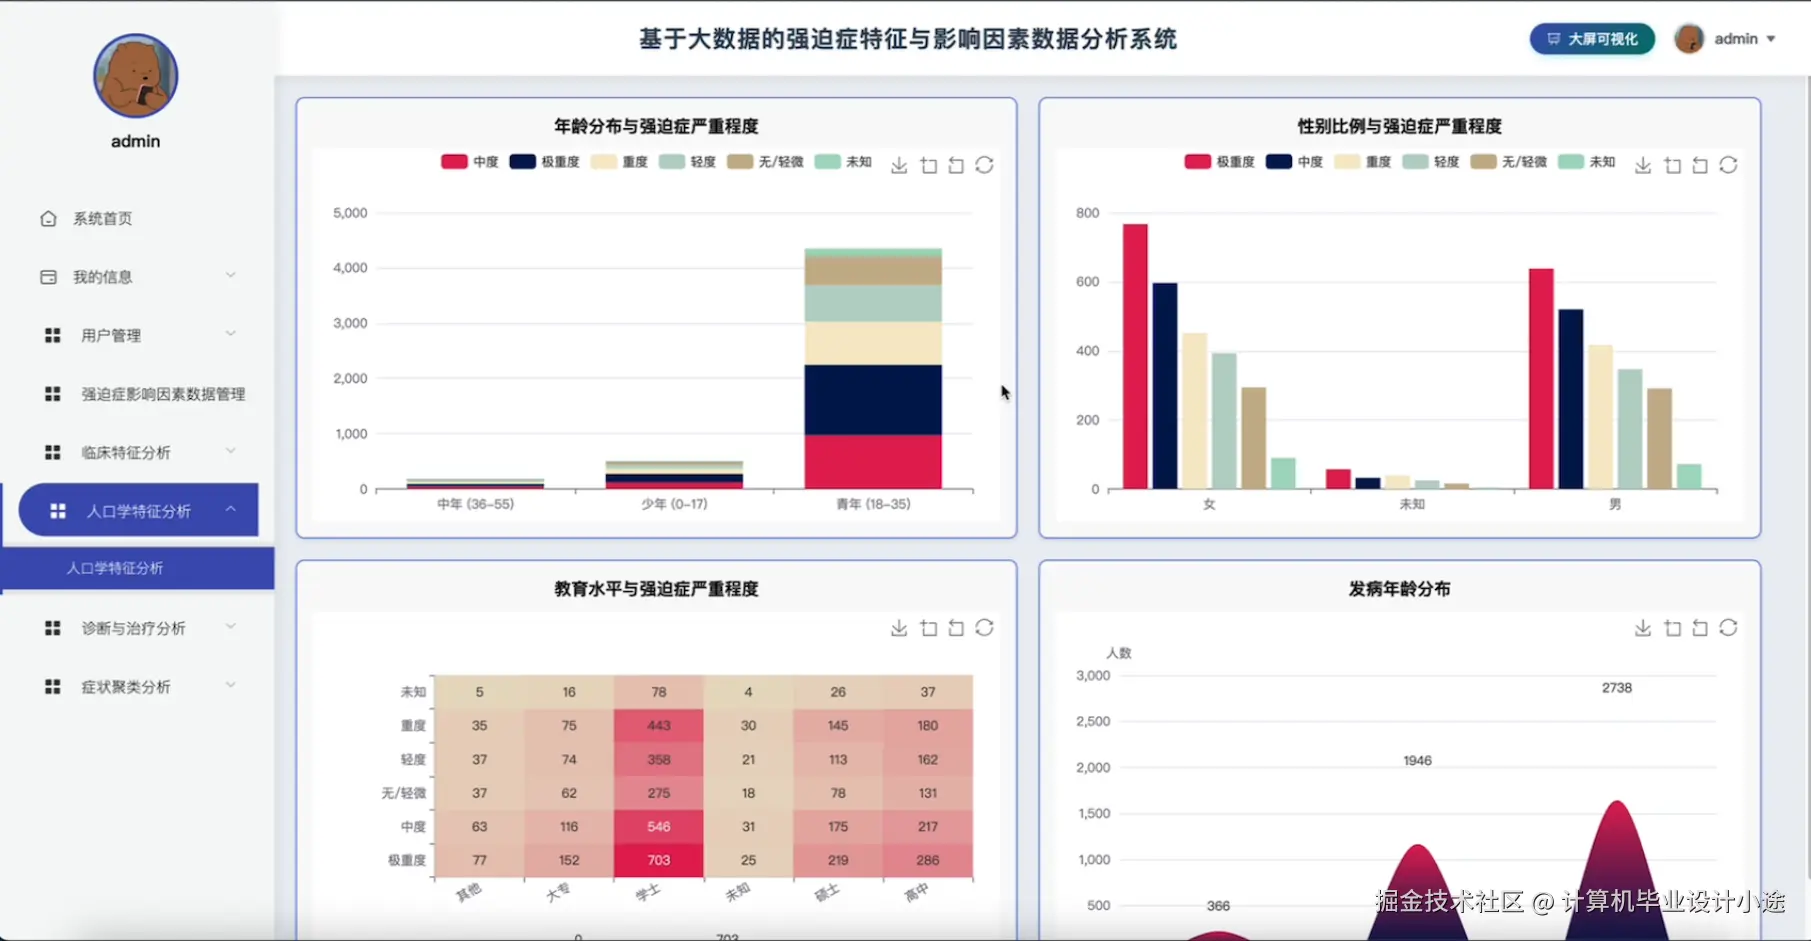Activate area zoom on the 发病年龄分布 chart
This screenshot has width=1811, height=941.
(1671, 627)
